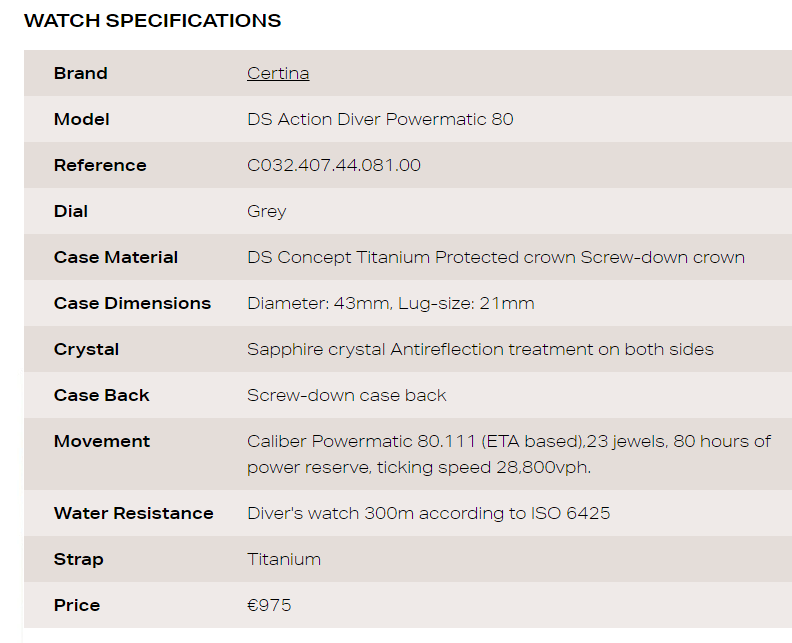
Task: Select the Case Material label
Action: tap(116, 257)
